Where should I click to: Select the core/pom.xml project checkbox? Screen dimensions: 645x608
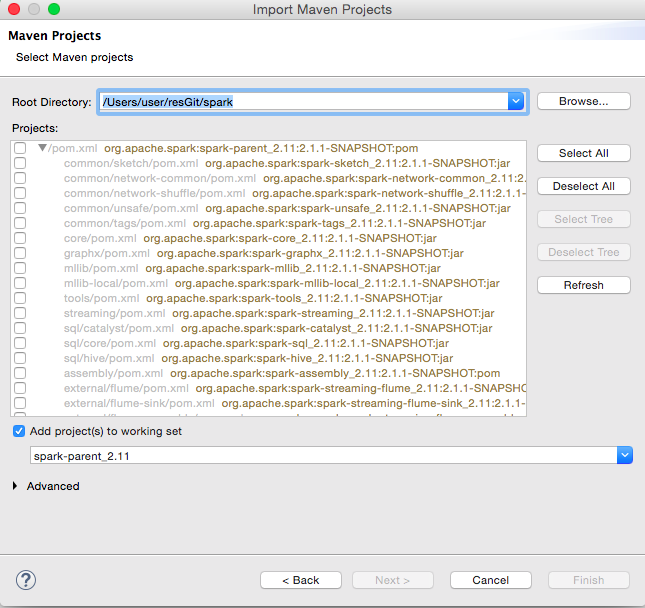pos(20,238)
